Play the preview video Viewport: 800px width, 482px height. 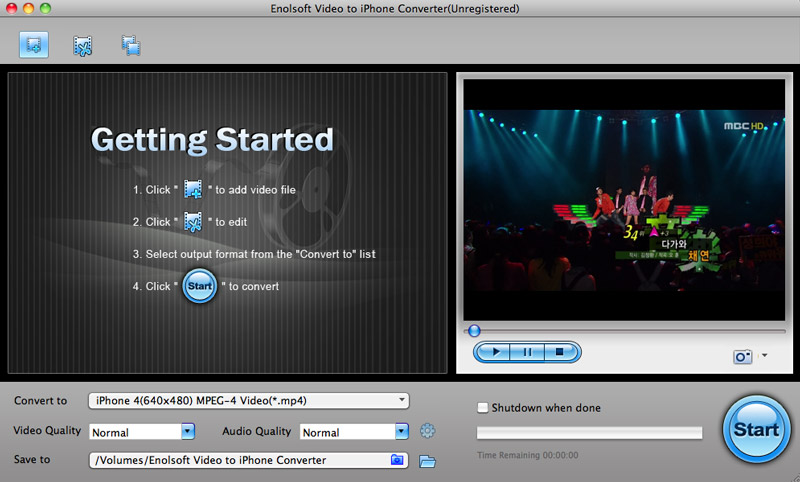click(493, 352)
